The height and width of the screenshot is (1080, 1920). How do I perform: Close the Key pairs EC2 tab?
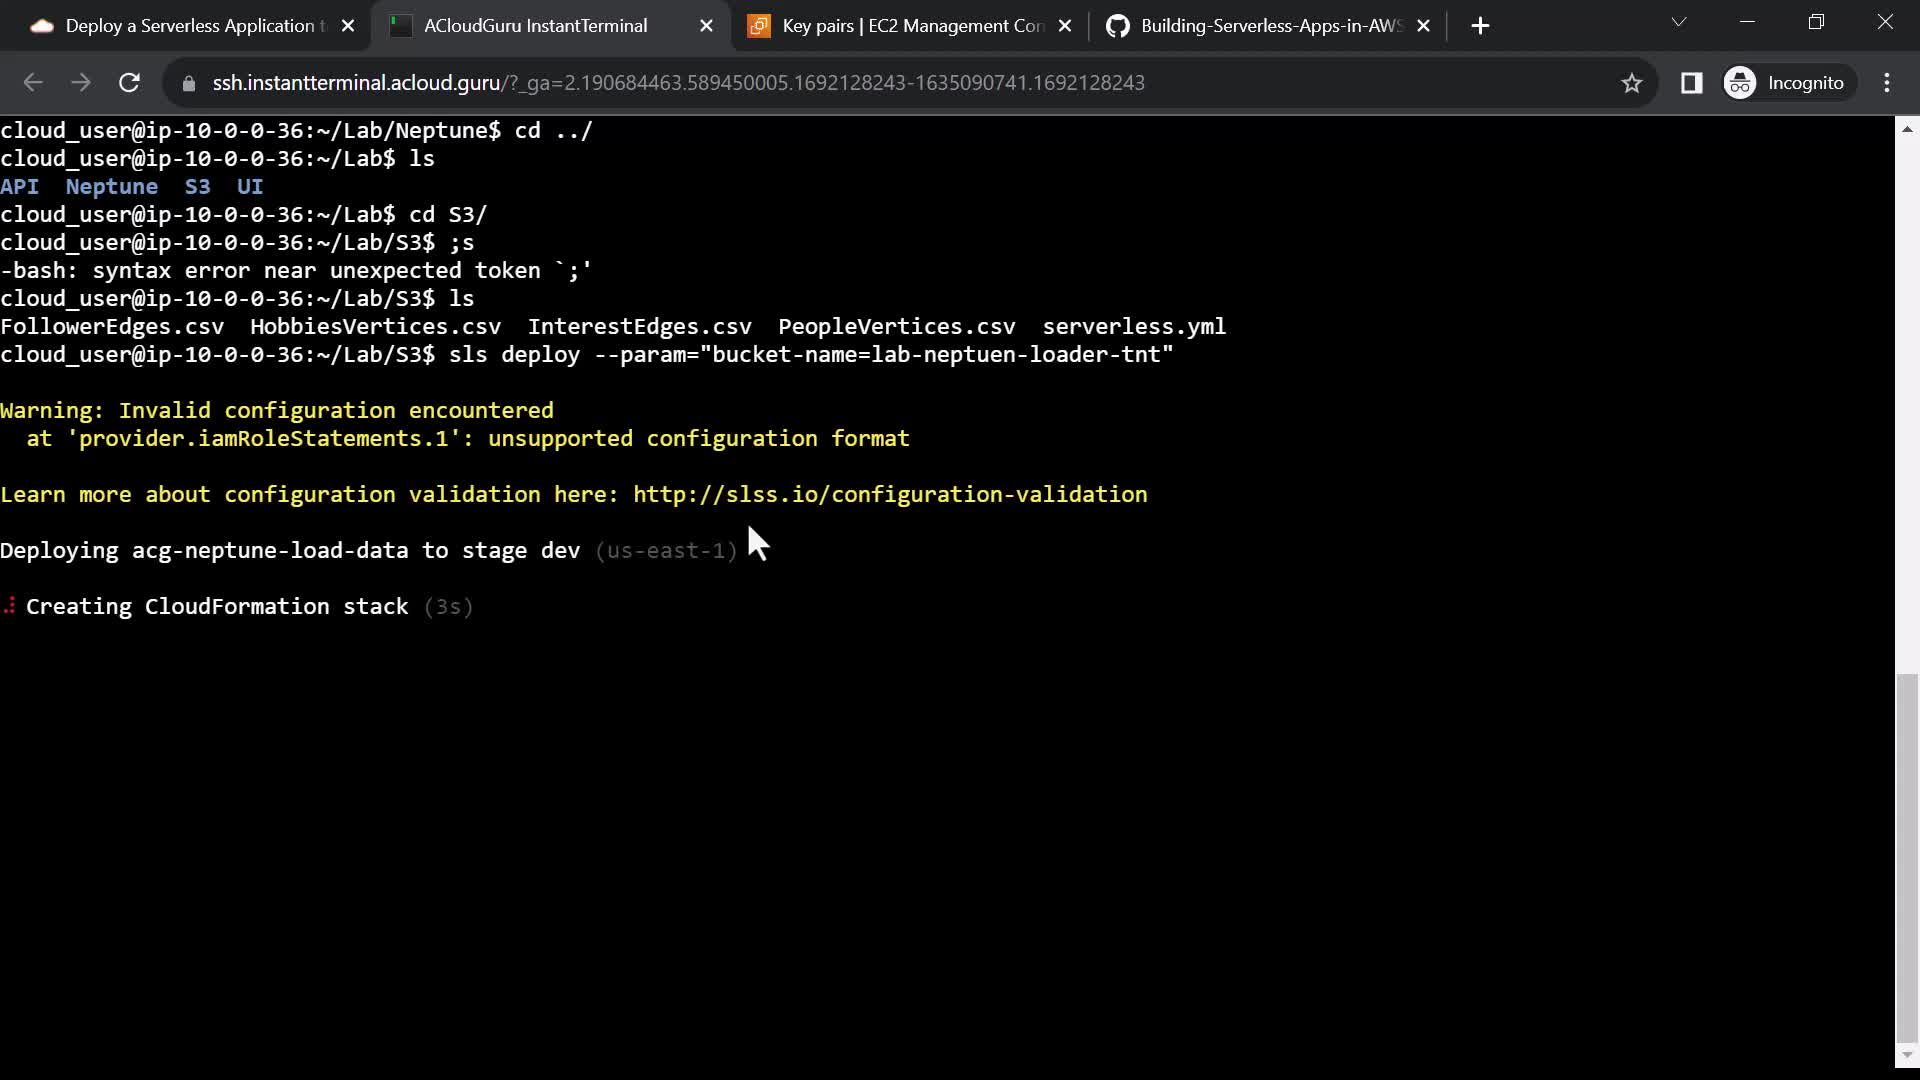click(x=1065, y=26)
